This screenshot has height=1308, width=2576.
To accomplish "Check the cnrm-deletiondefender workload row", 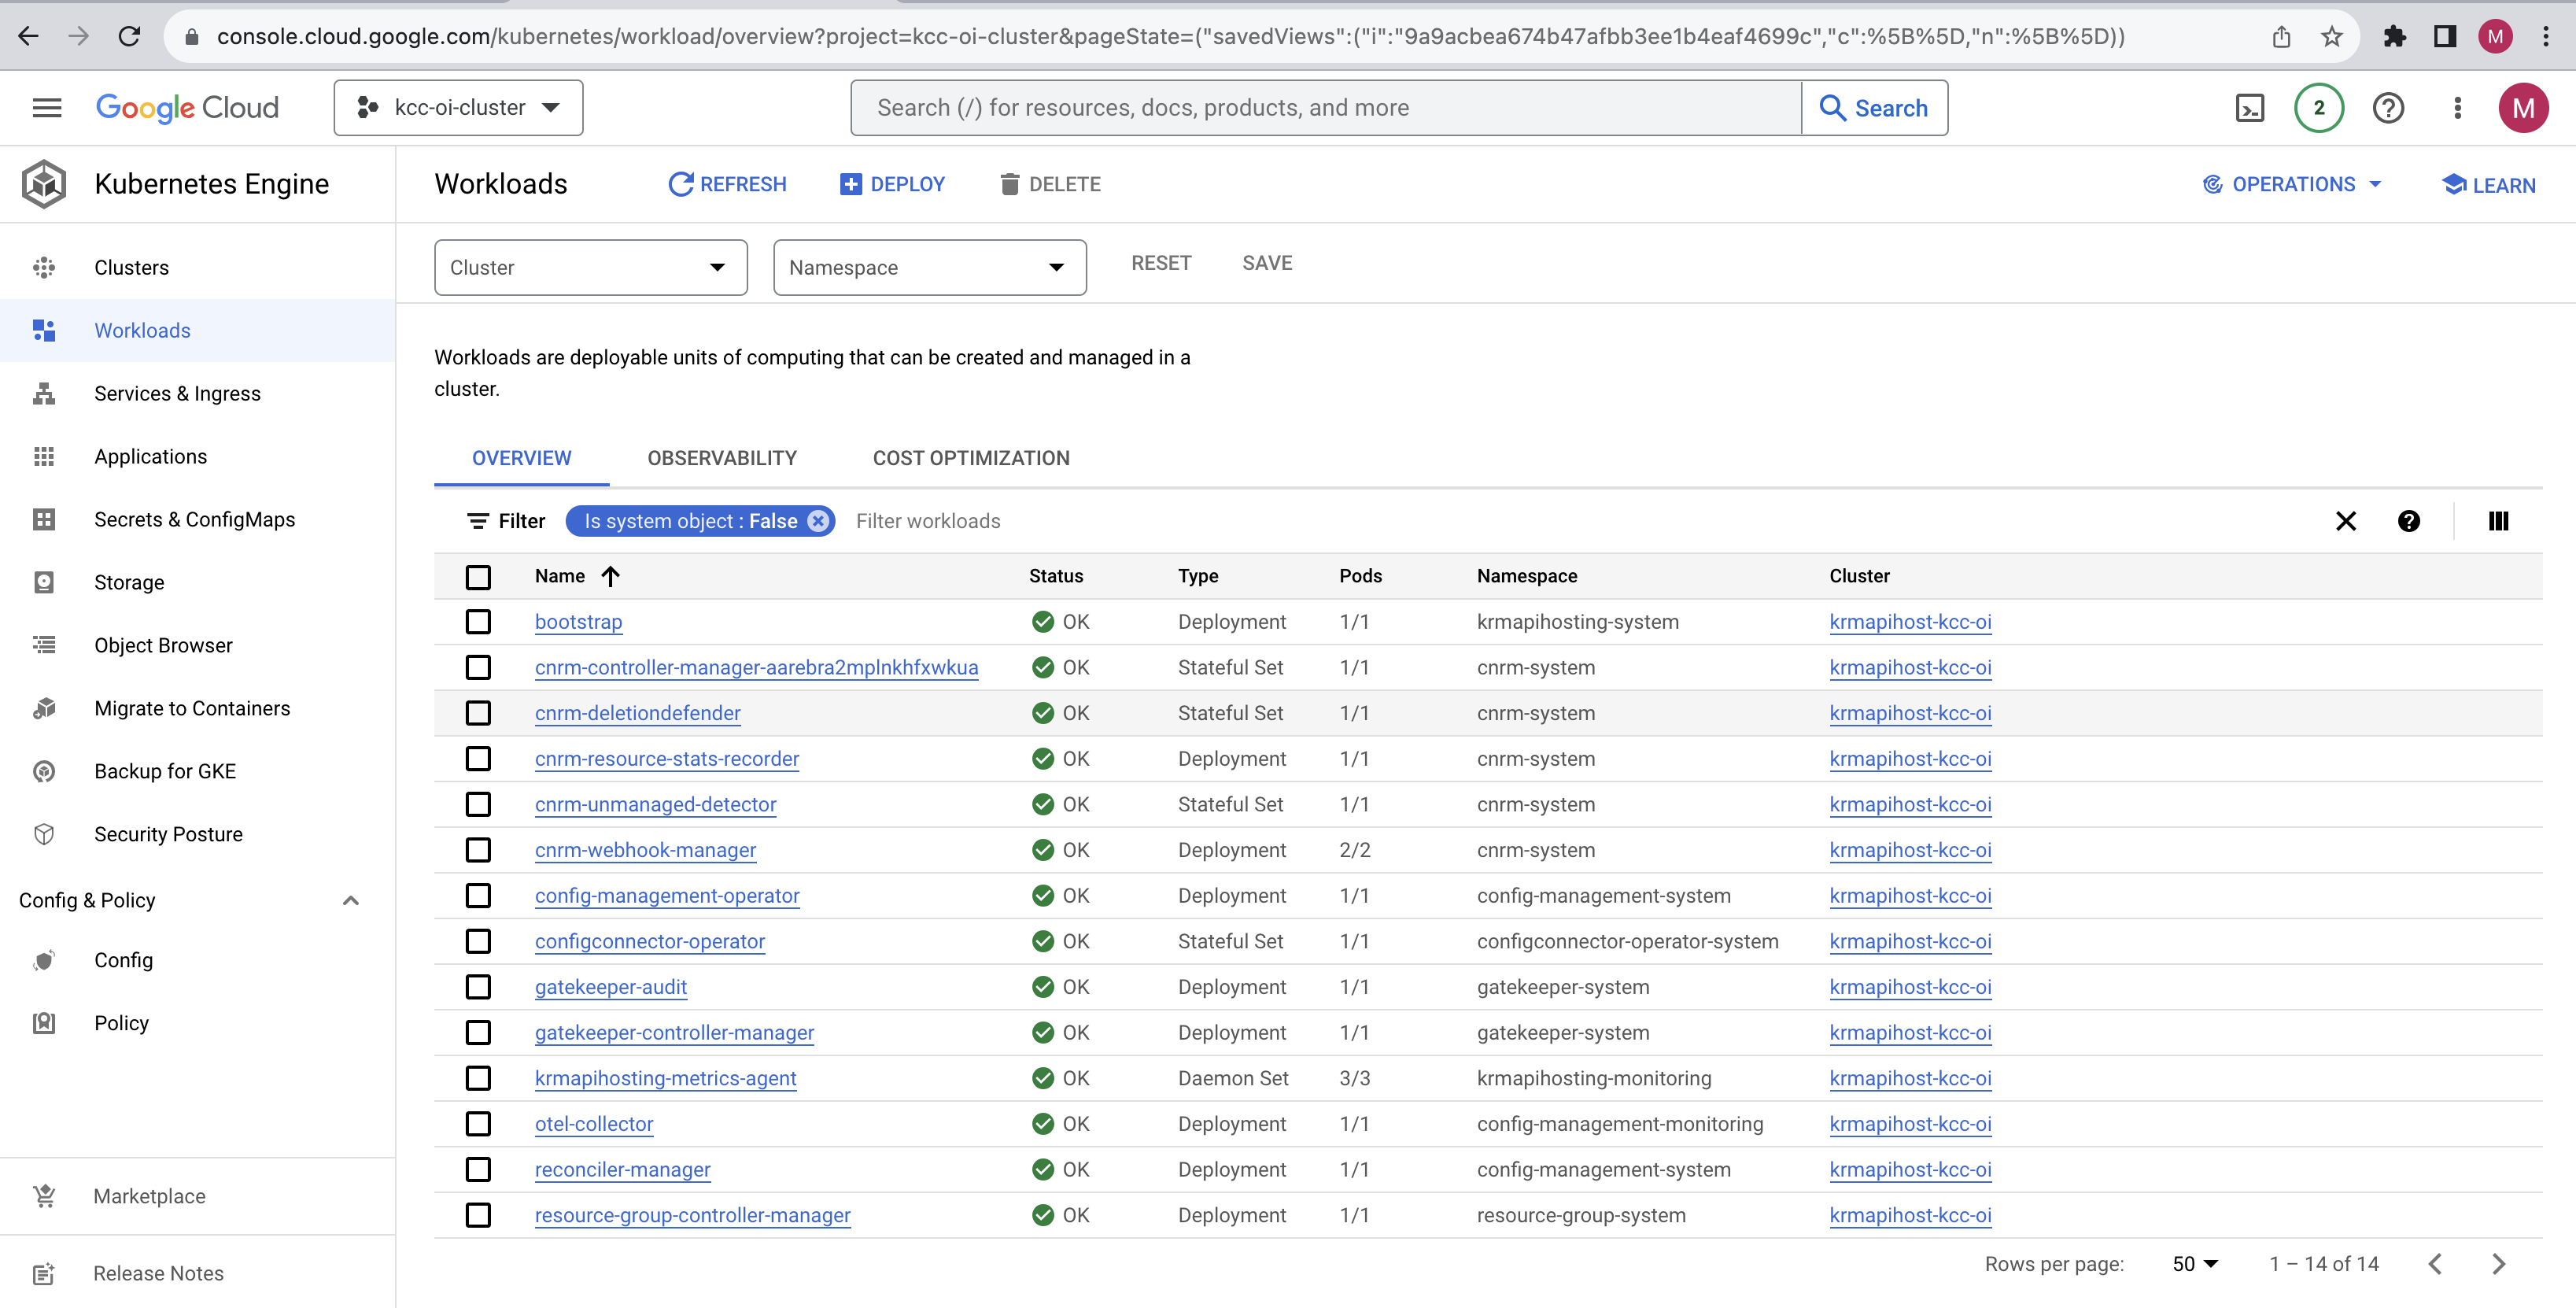I will pos(479,713).
